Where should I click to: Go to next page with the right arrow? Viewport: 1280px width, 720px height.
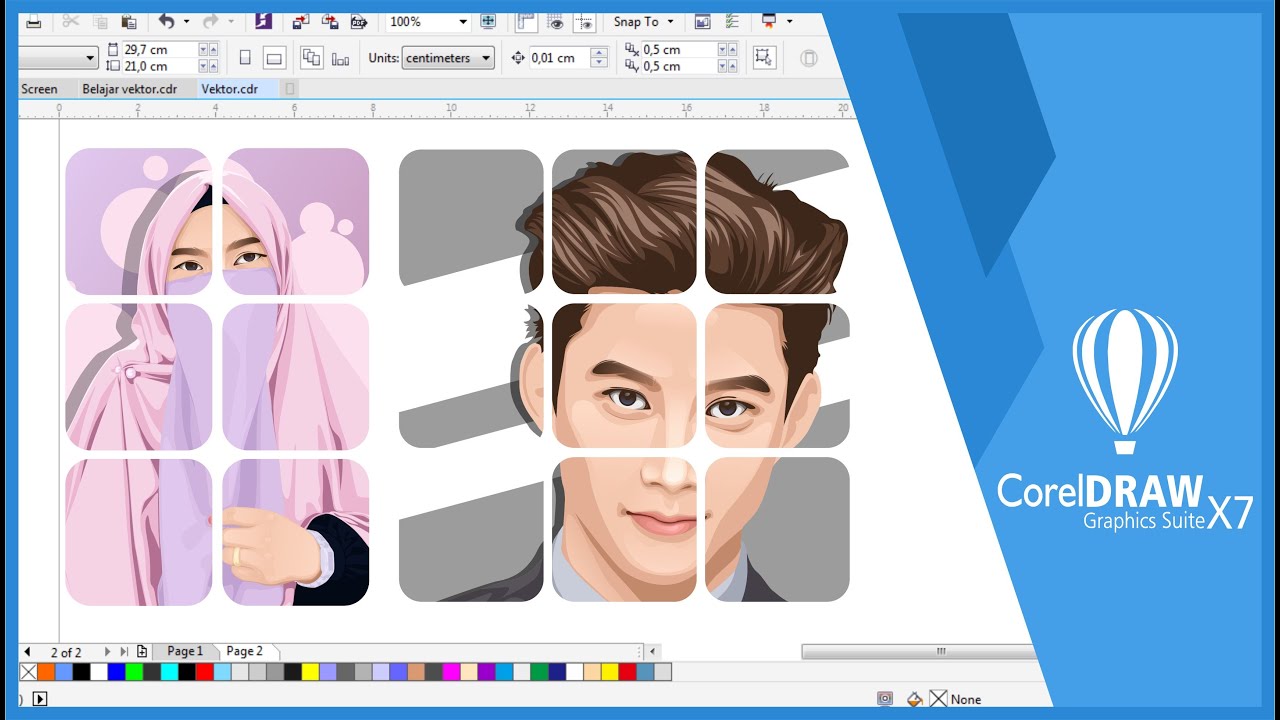pos(107,651)
